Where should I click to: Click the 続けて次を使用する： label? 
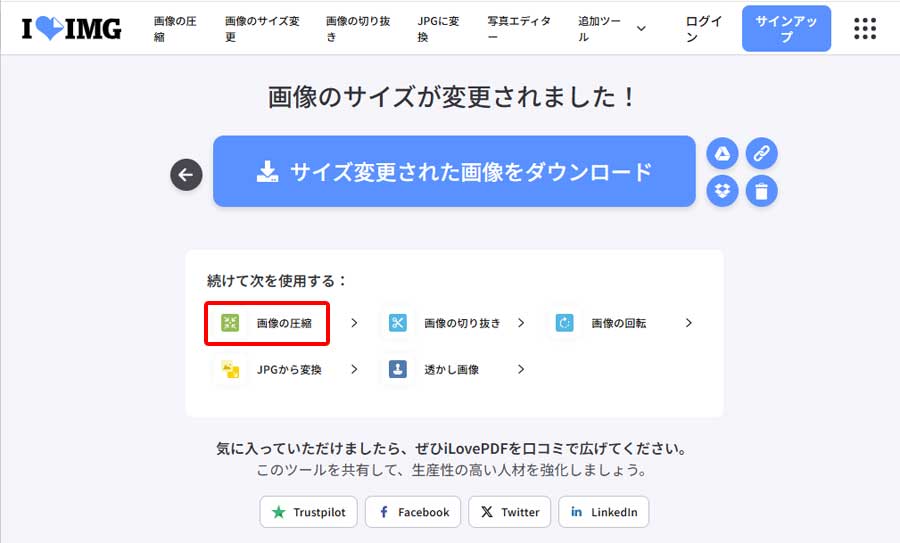click(x=277, y=281)
